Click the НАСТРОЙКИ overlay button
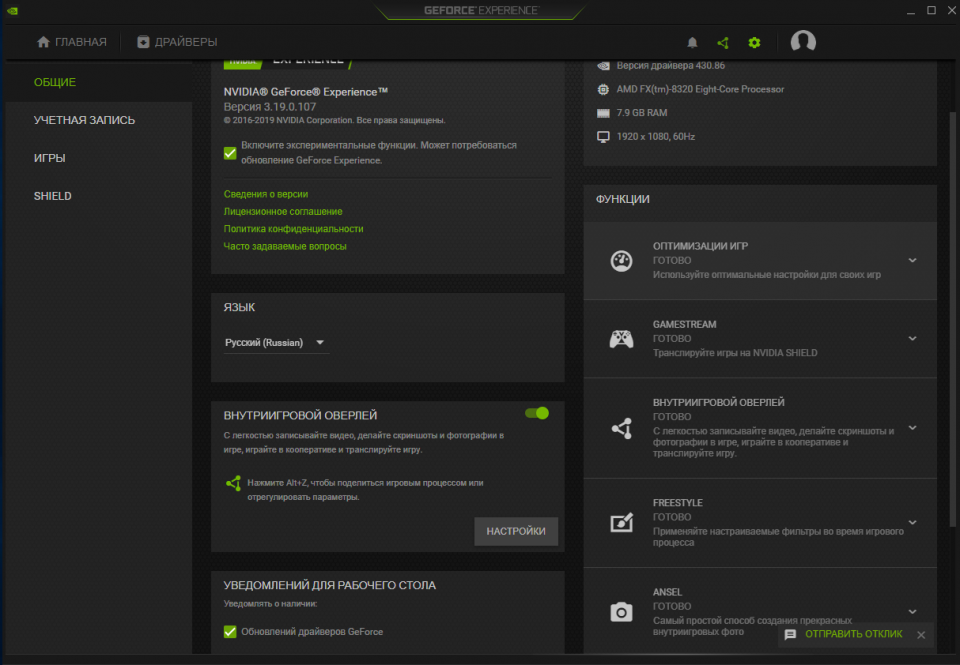The height and width of the screenshot is (665, 960). coord(516,531)
